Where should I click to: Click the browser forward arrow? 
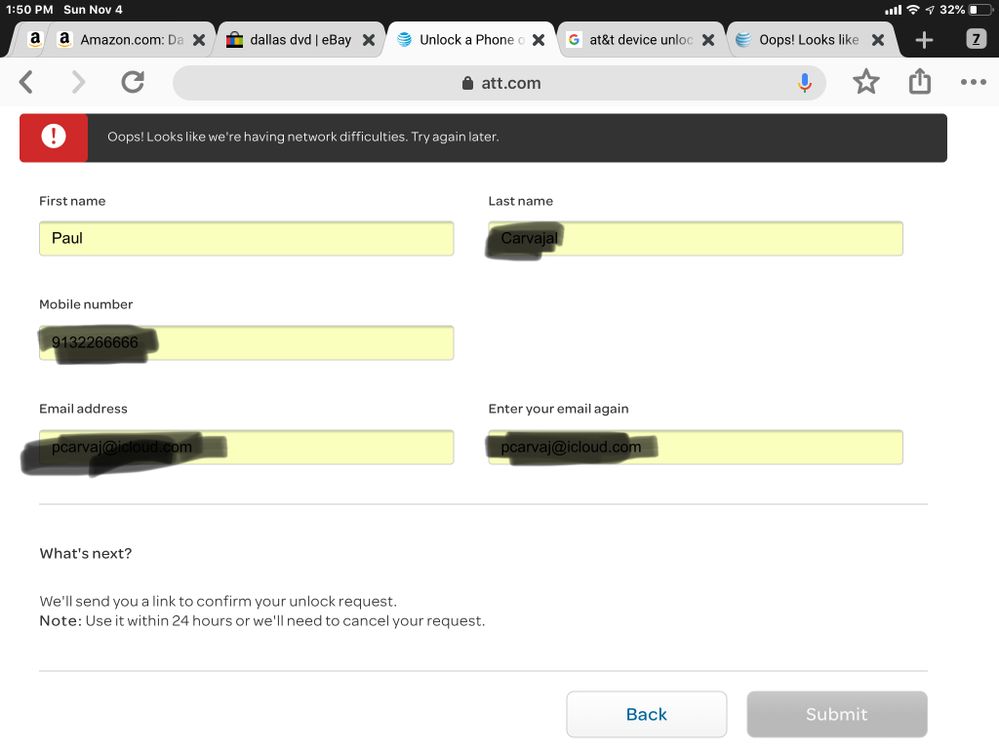(78, 83)
